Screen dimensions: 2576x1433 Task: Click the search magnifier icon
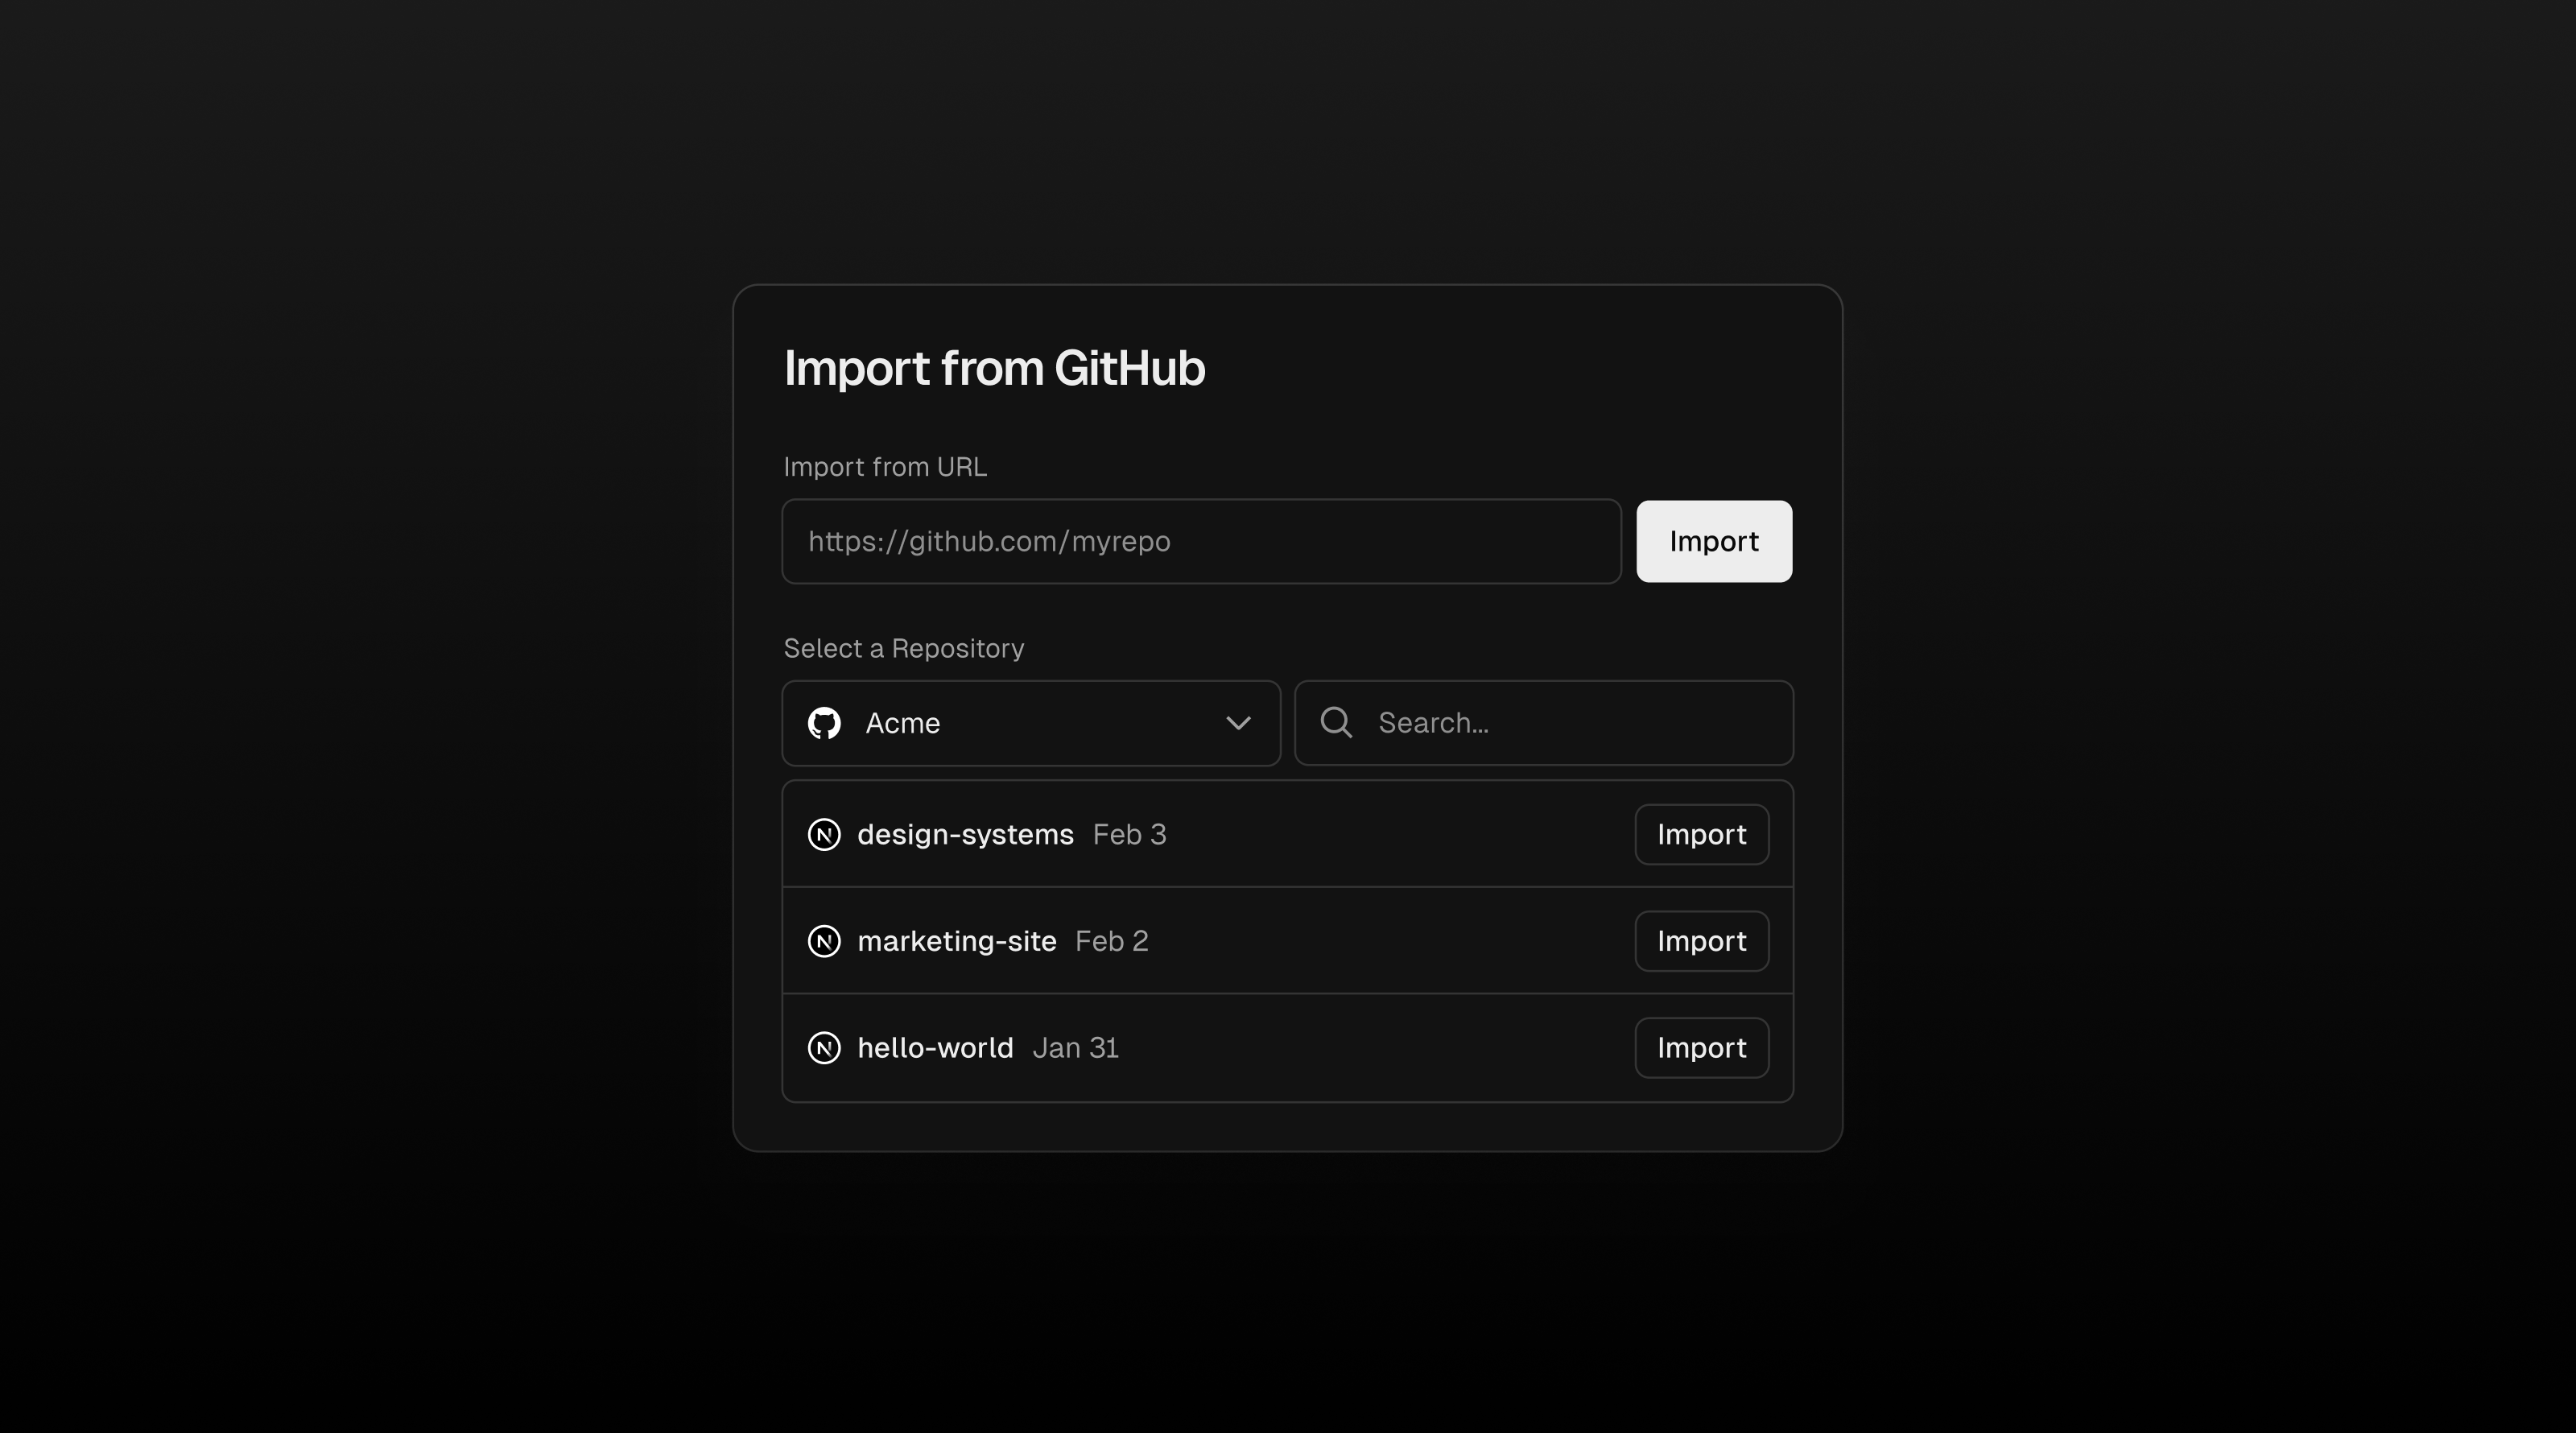pyautogui.click(x=1336, y=723)
